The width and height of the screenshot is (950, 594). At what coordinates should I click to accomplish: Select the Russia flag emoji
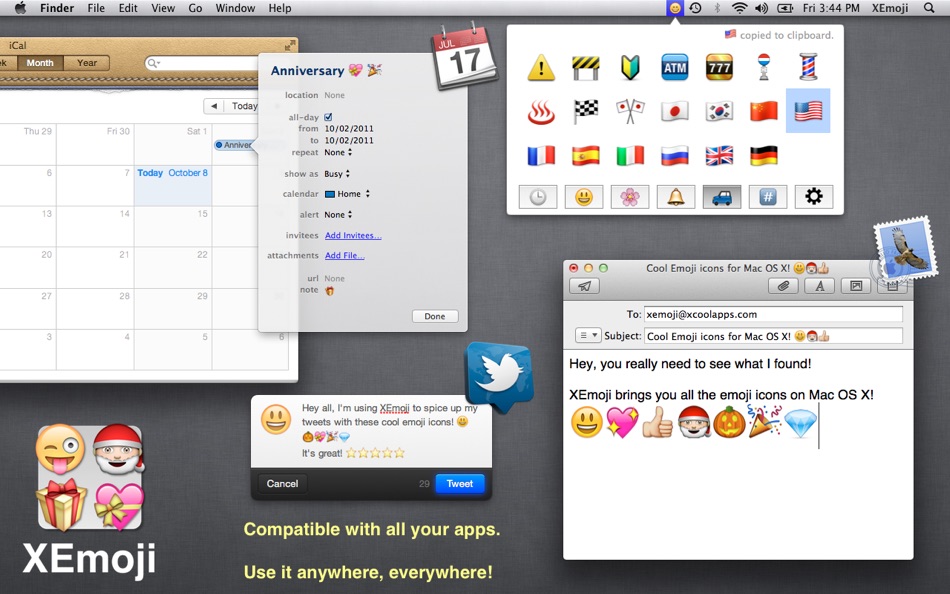[x=674, y=156]
